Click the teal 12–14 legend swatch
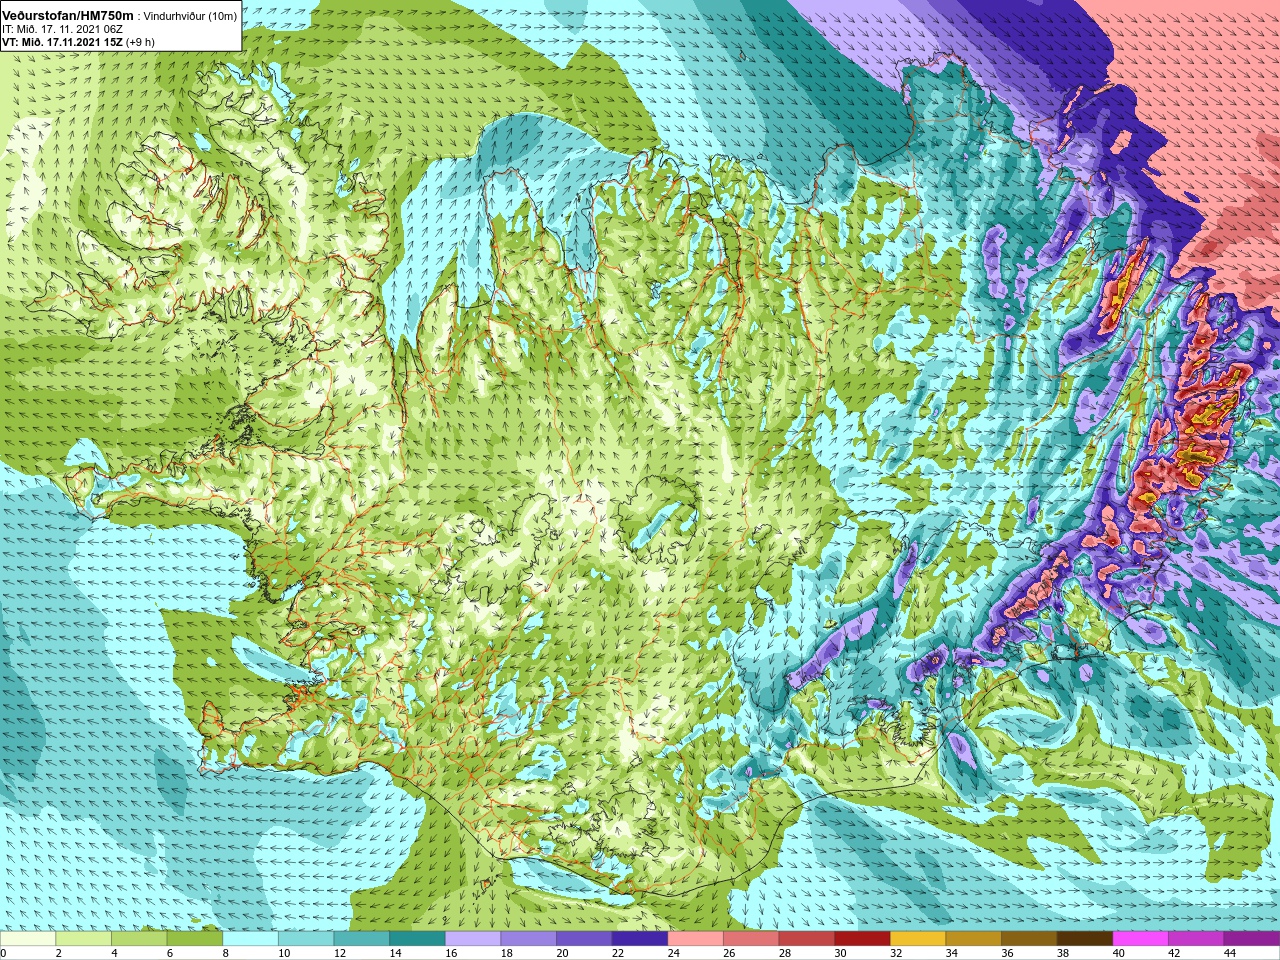The width and height of the screenshot is (1280, 960). pyautogui.click(x=362, y=938)
